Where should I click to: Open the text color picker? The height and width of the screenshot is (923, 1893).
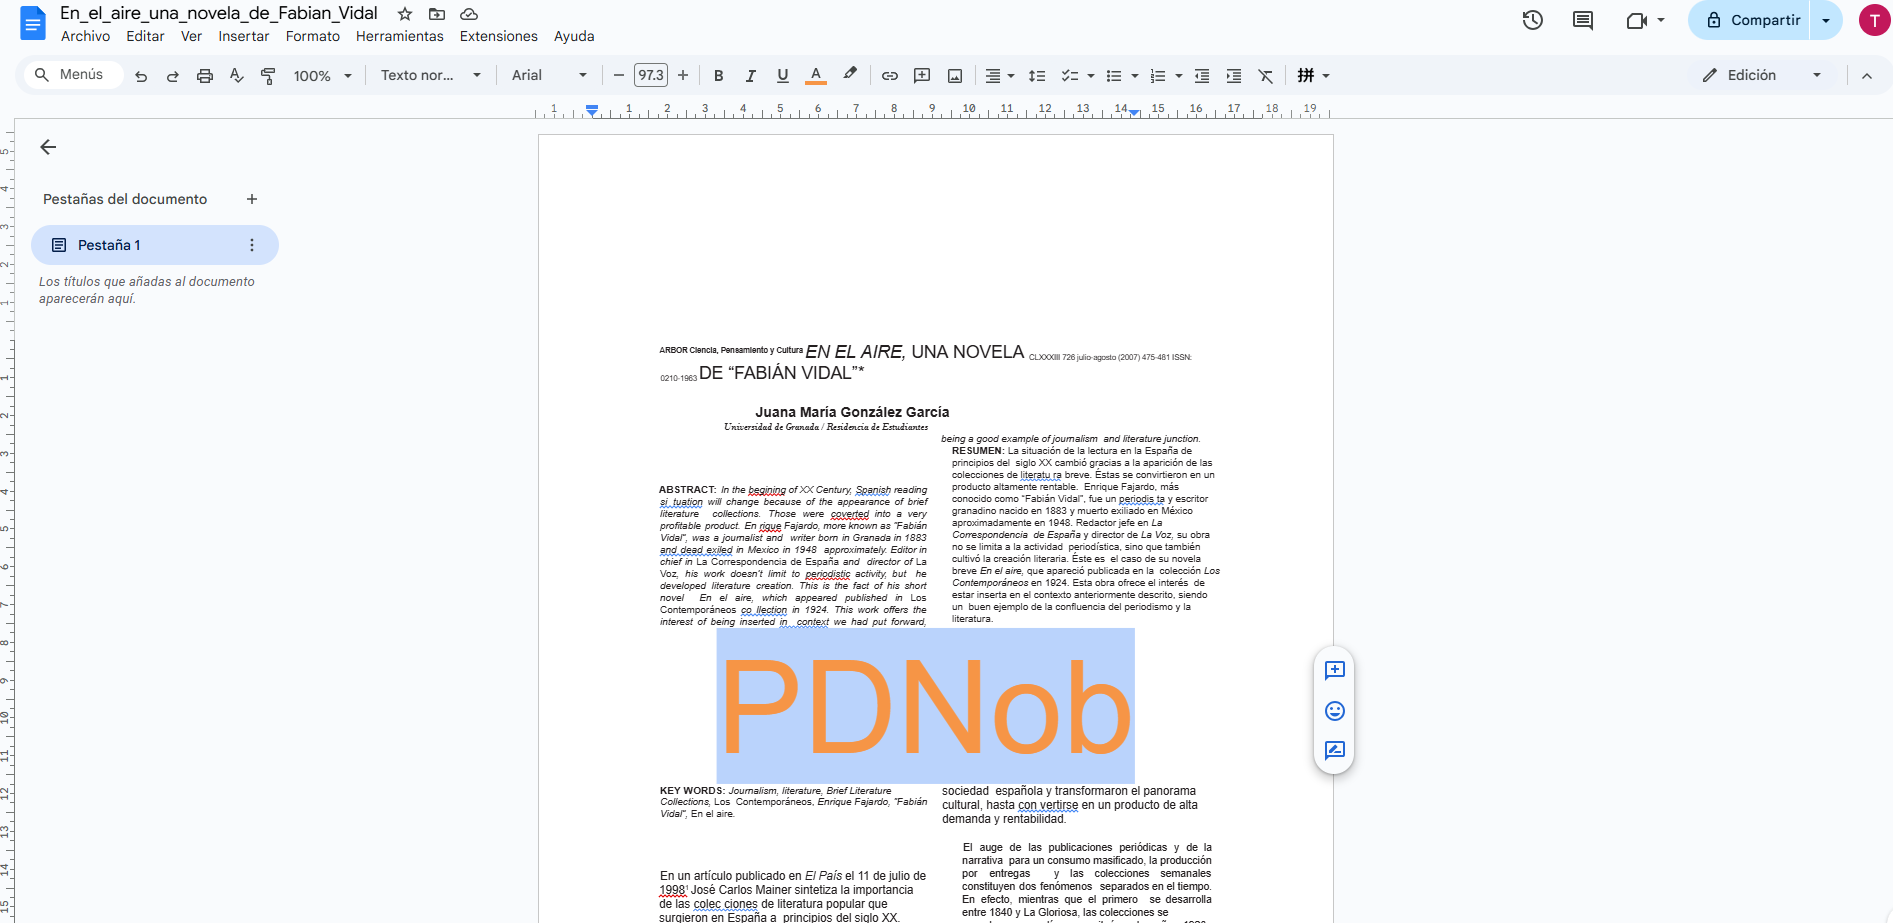point(816,76)
